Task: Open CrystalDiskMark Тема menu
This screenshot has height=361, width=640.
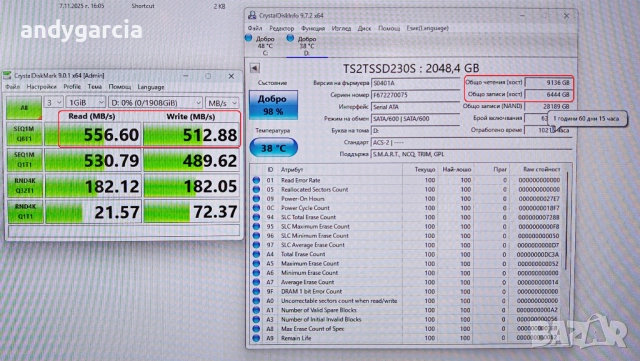Action: 94,87
